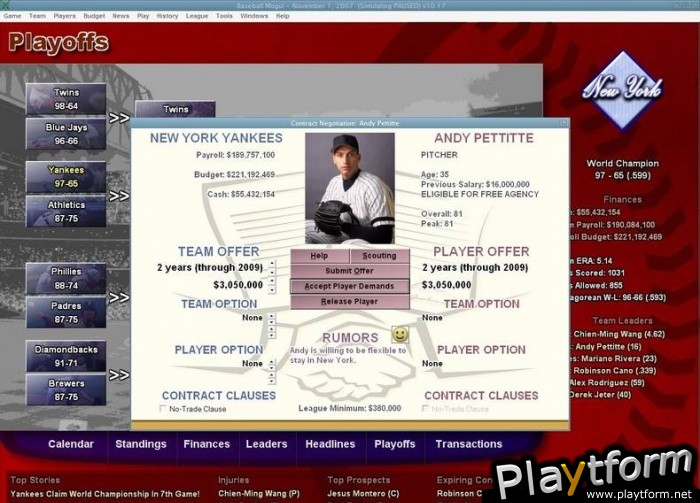Select the Yankees 97-65 bracket box
700x503 pixels.
(66, 177)
